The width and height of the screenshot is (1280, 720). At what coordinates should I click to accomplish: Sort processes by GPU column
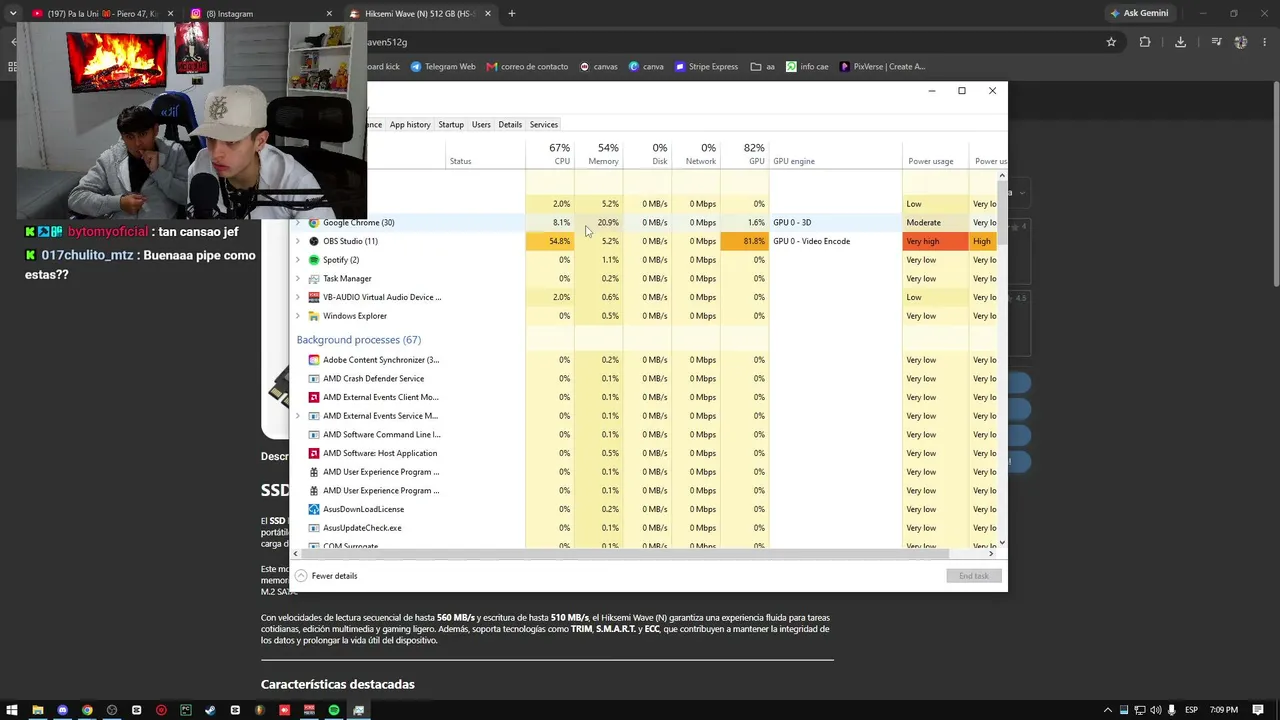746,154
